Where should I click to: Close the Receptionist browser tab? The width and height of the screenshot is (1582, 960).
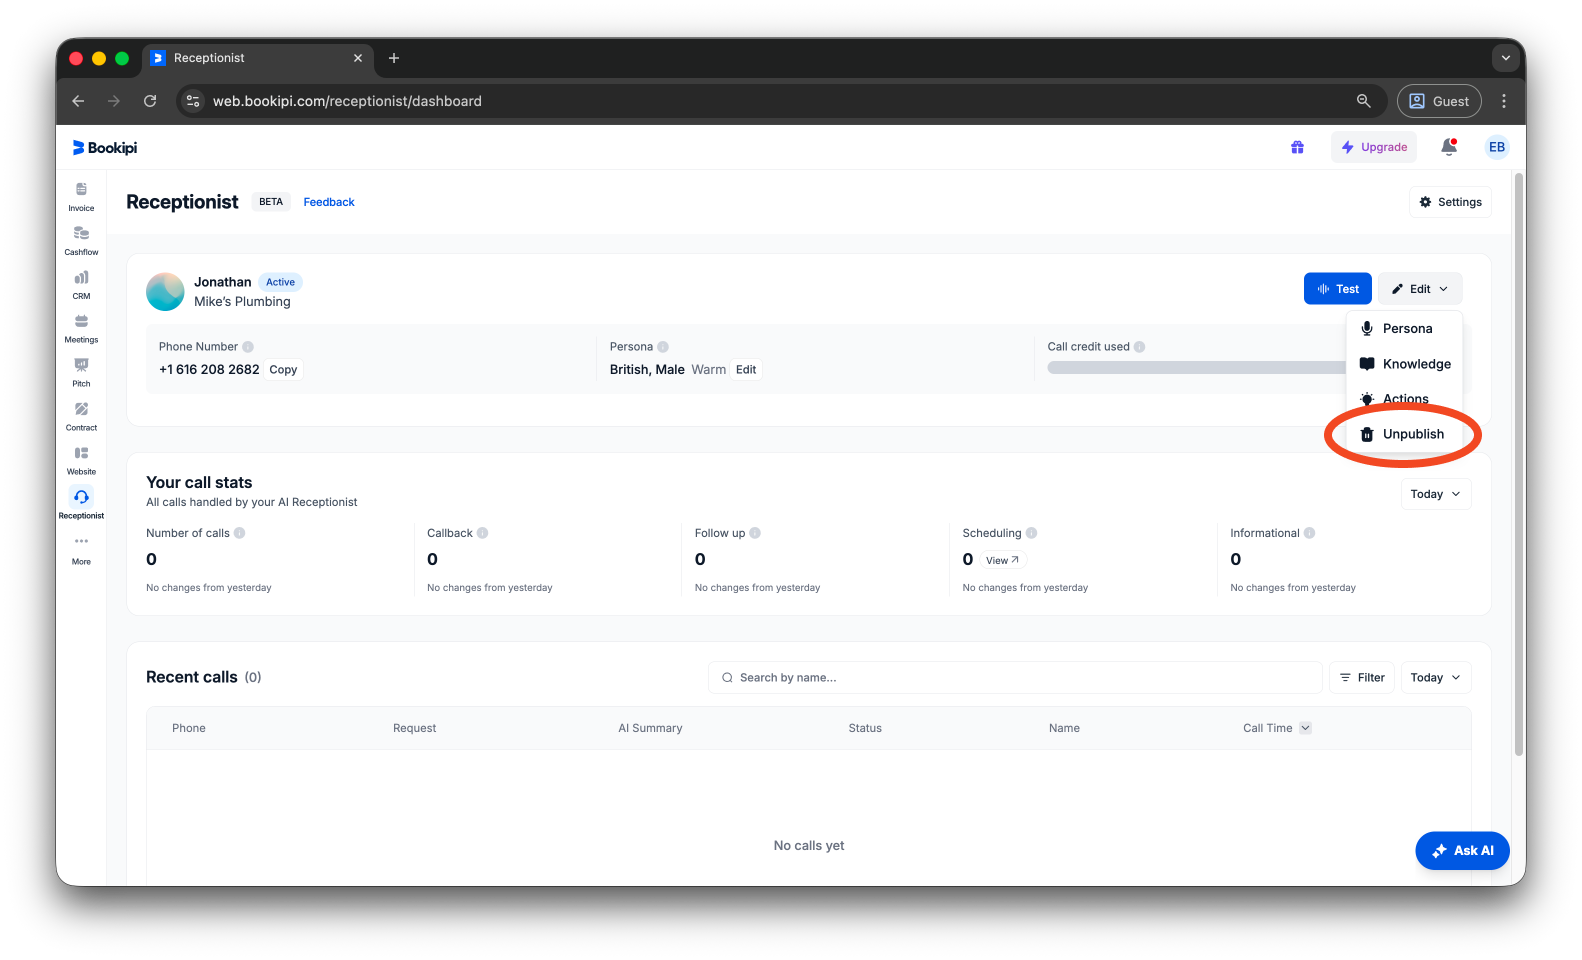click(358, 58)
